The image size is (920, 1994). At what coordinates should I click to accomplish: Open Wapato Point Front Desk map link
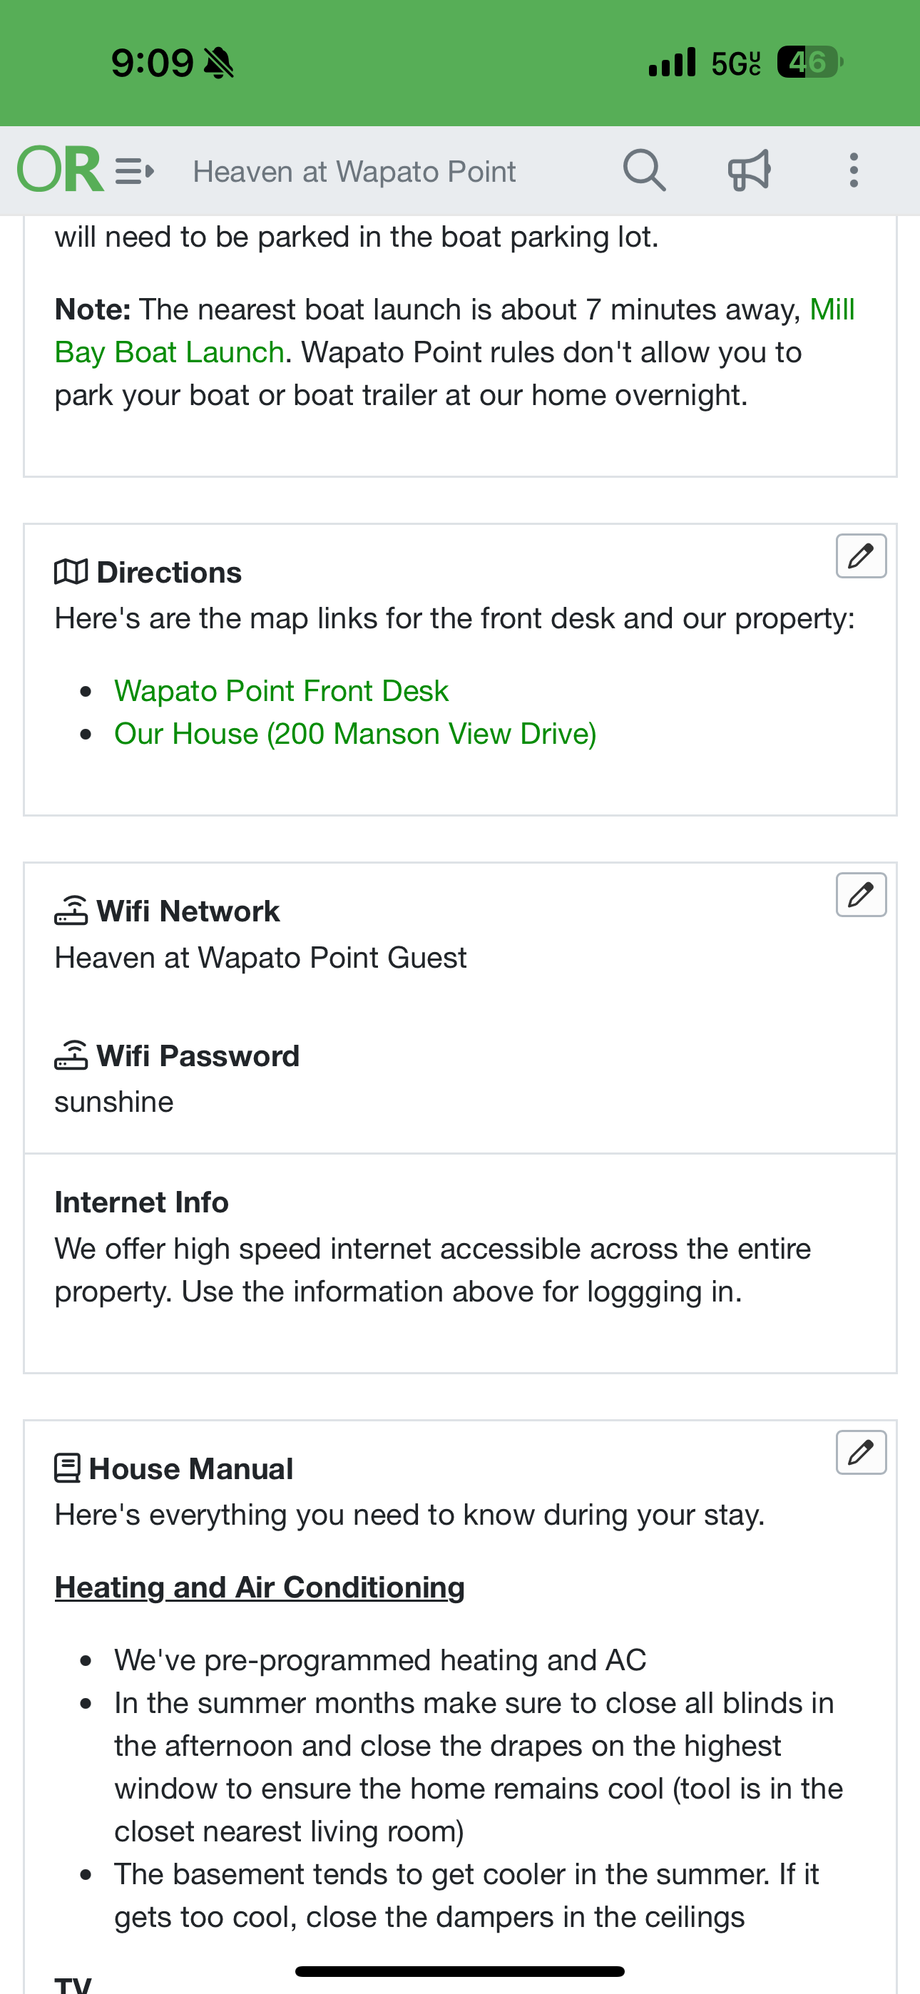click(281, 691)
